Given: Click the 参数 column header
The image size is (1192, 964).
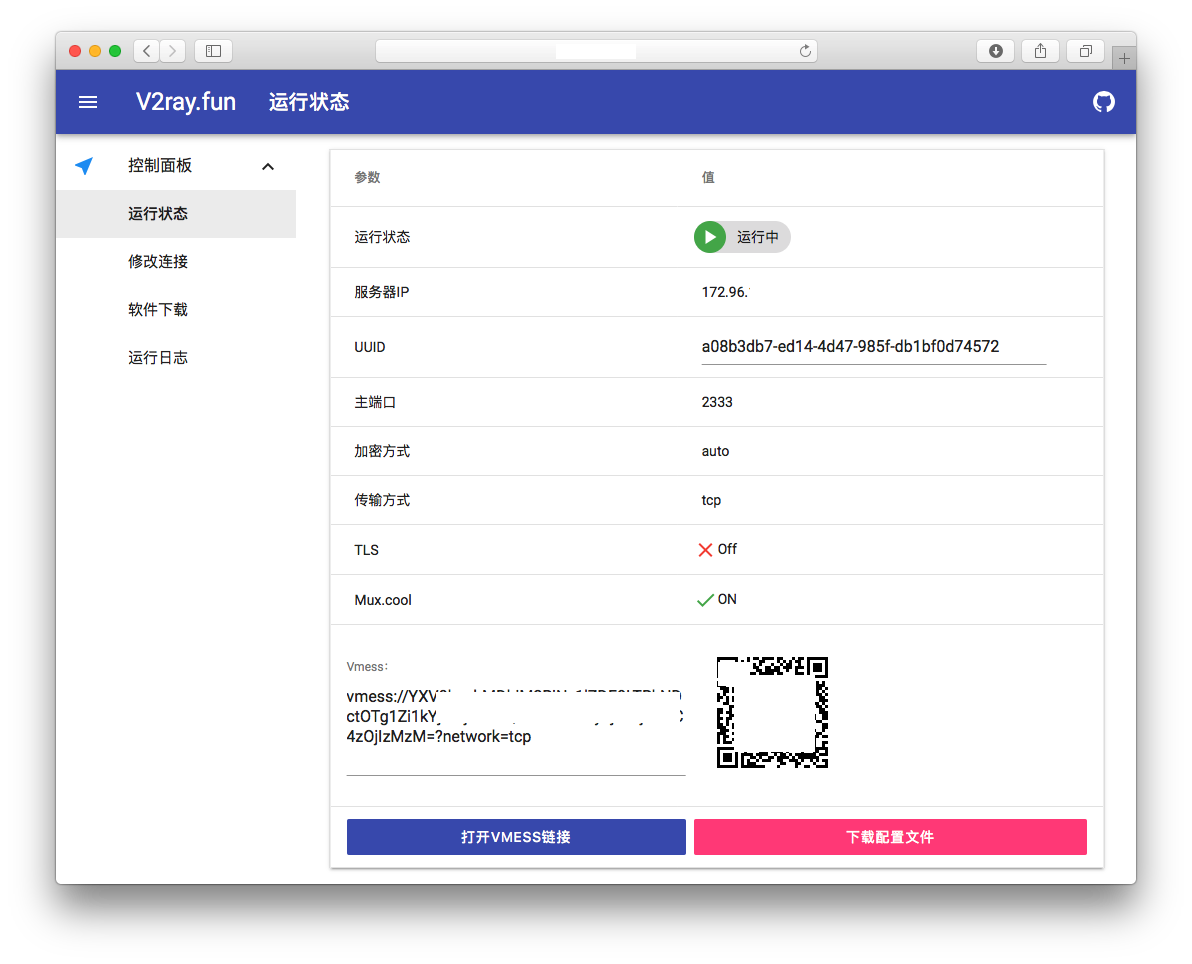Looking at the screenshot, I should [367, 177].
